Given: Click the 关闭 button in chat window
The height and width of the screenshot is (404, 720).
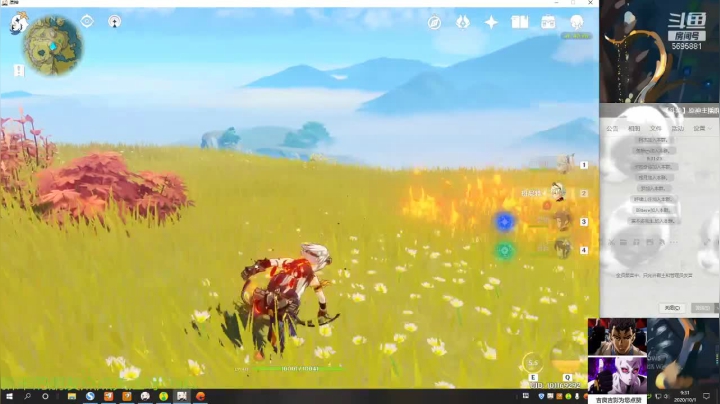Looking at the screenshot, I should pos(672,308).
